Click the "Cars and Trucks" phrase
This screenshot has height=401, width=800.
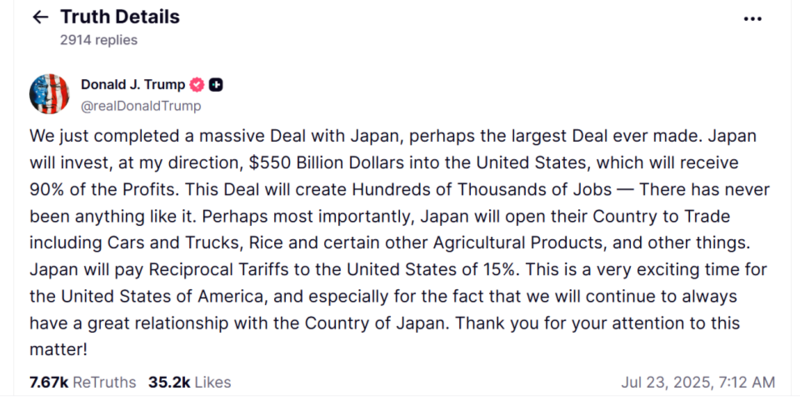(x=173, y=242)
